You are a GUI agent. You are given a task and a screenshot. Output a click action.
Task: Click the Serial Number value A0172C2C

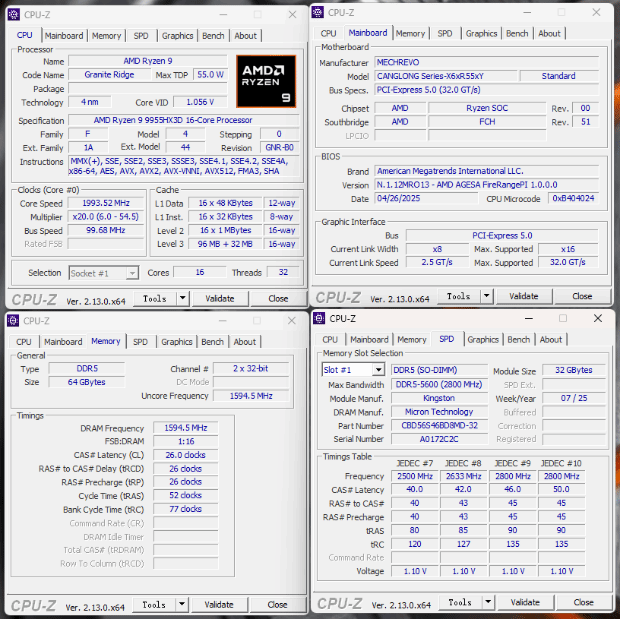pos(439,439)
